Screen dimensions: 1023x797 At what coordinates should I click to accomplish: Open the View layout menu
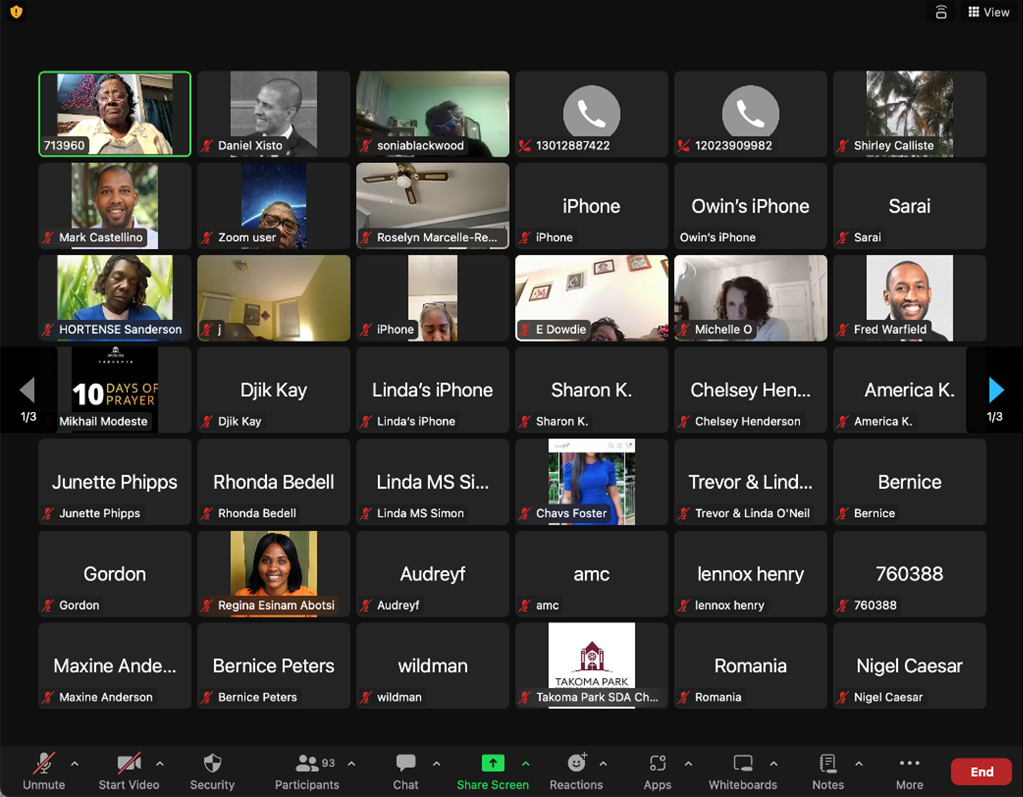pos(988,12)
